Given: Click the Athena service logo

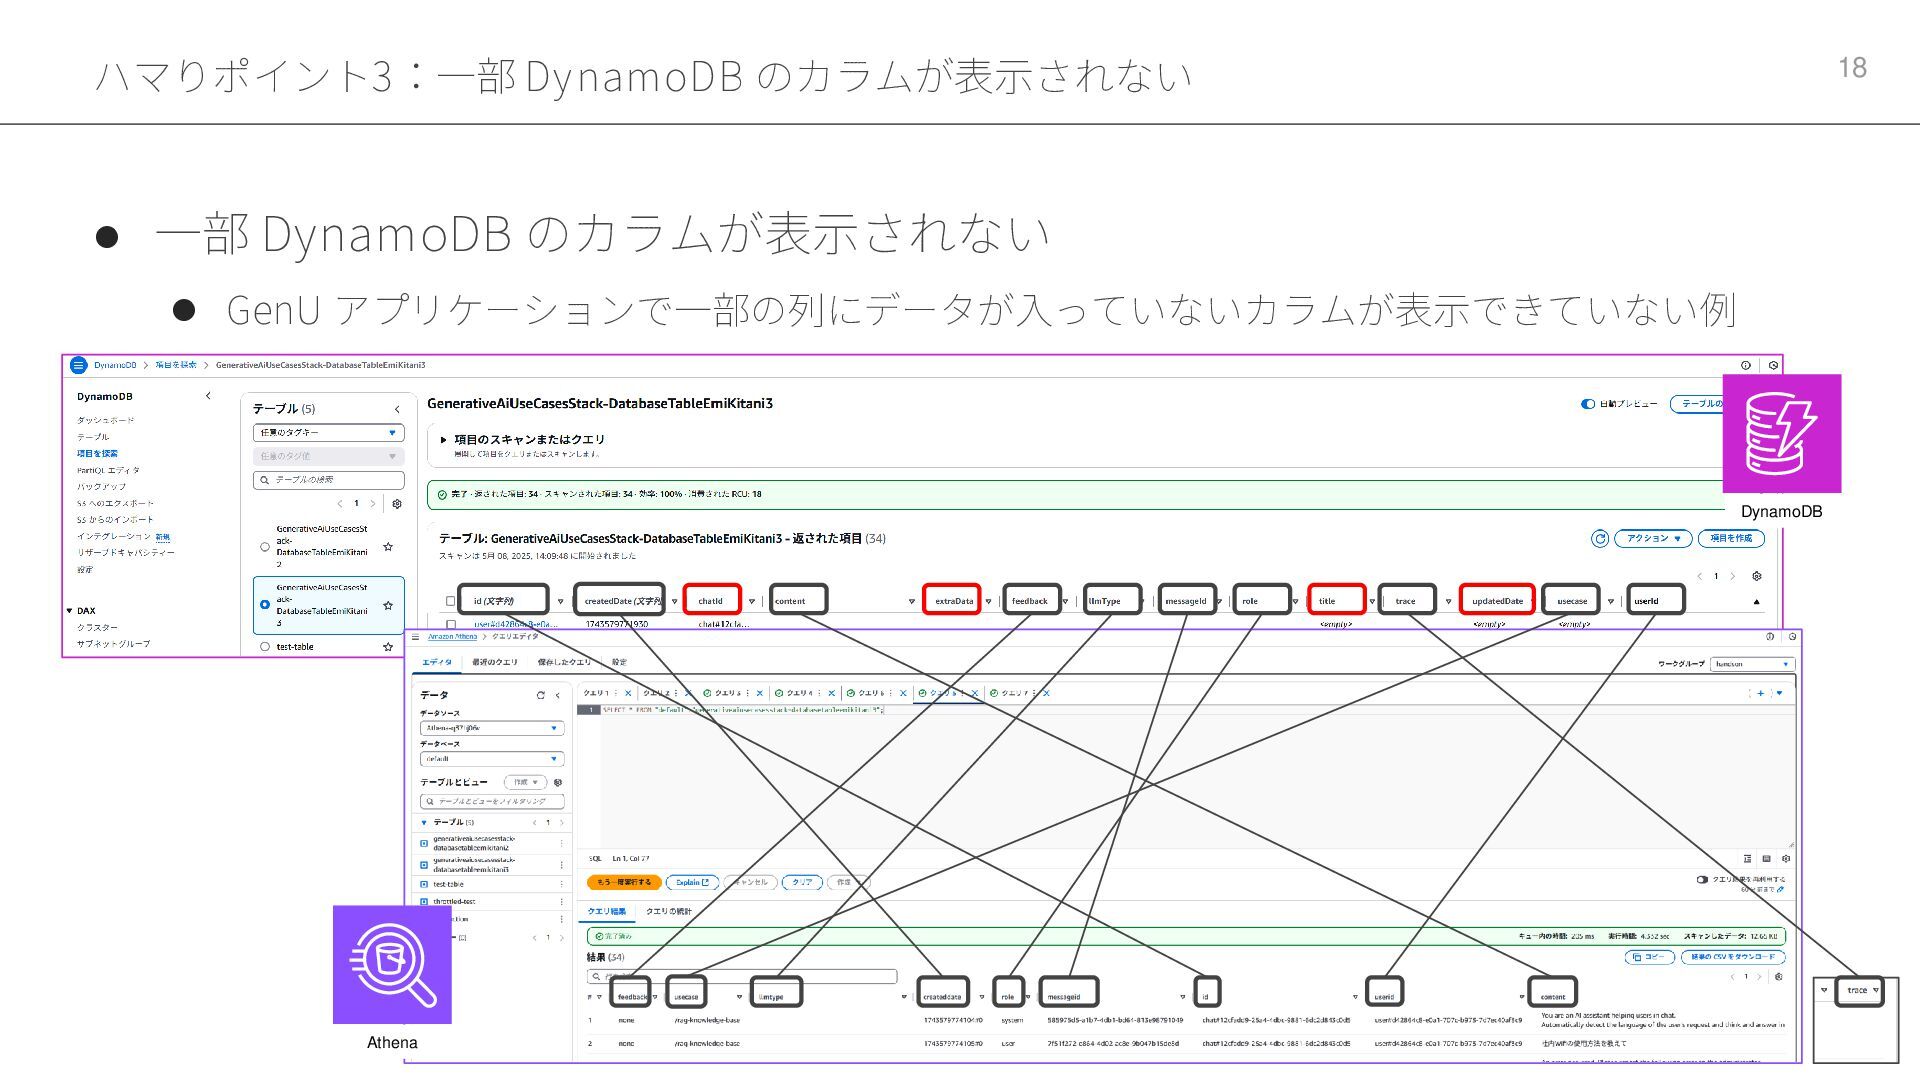Looking at the screenshot, I should click(x=392, y=965).
